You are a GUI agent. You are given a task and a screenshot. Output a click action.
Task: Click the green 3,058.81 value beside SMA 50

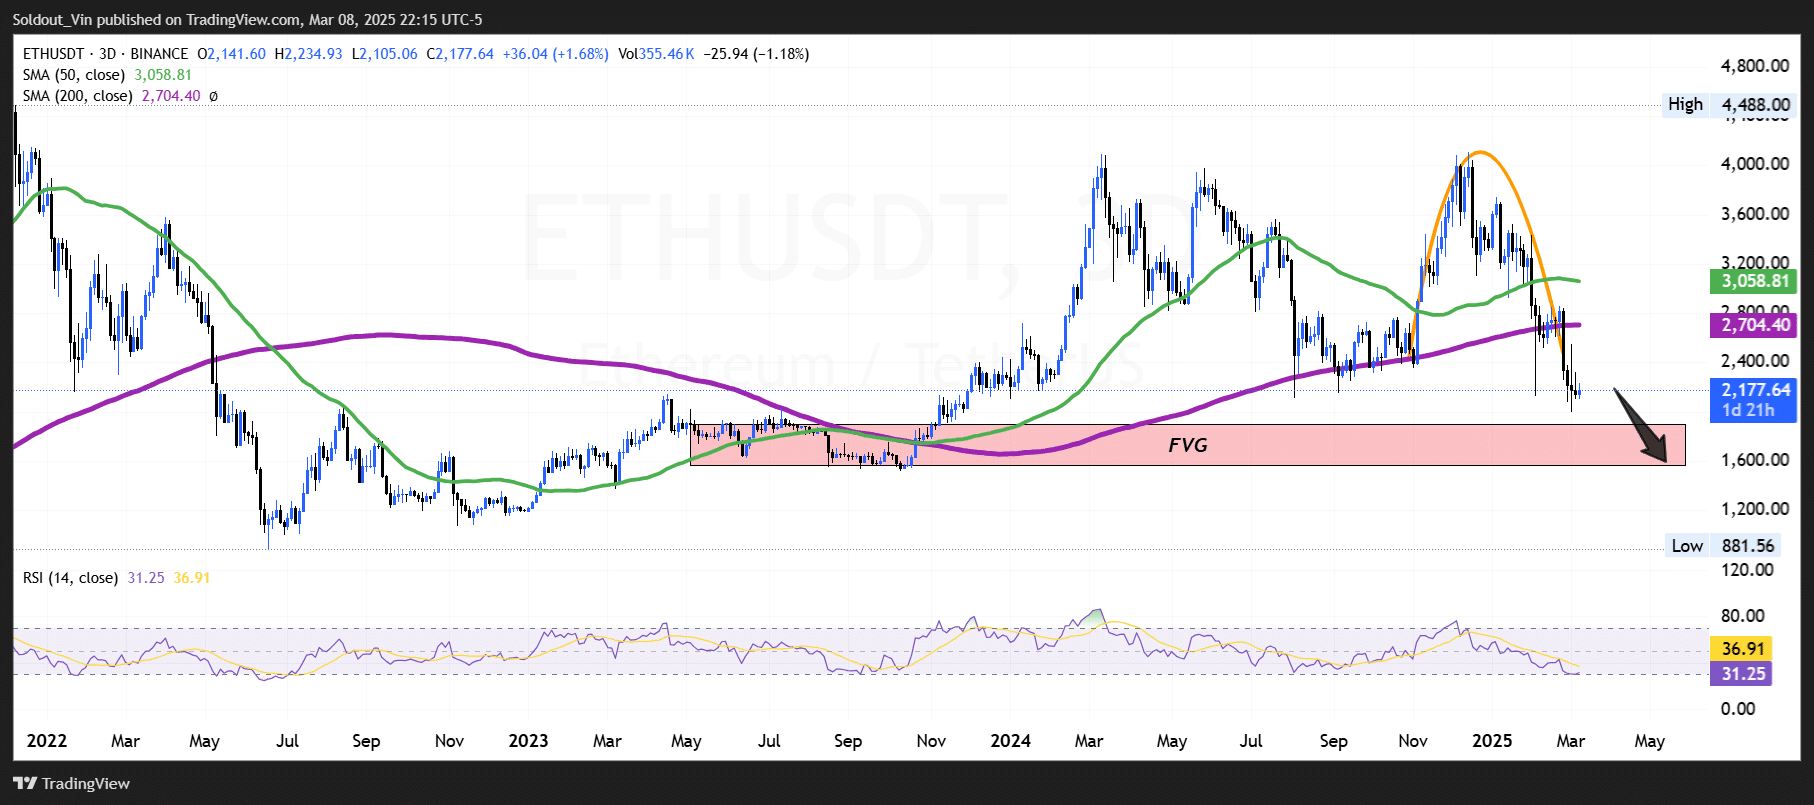coord(163,75)
